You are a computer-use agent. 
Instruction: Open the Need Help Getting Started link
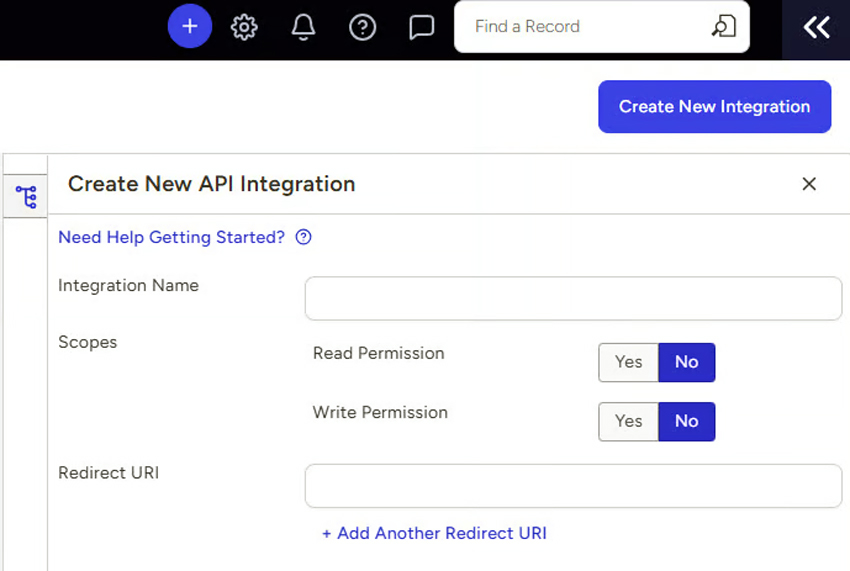(171, 238)
